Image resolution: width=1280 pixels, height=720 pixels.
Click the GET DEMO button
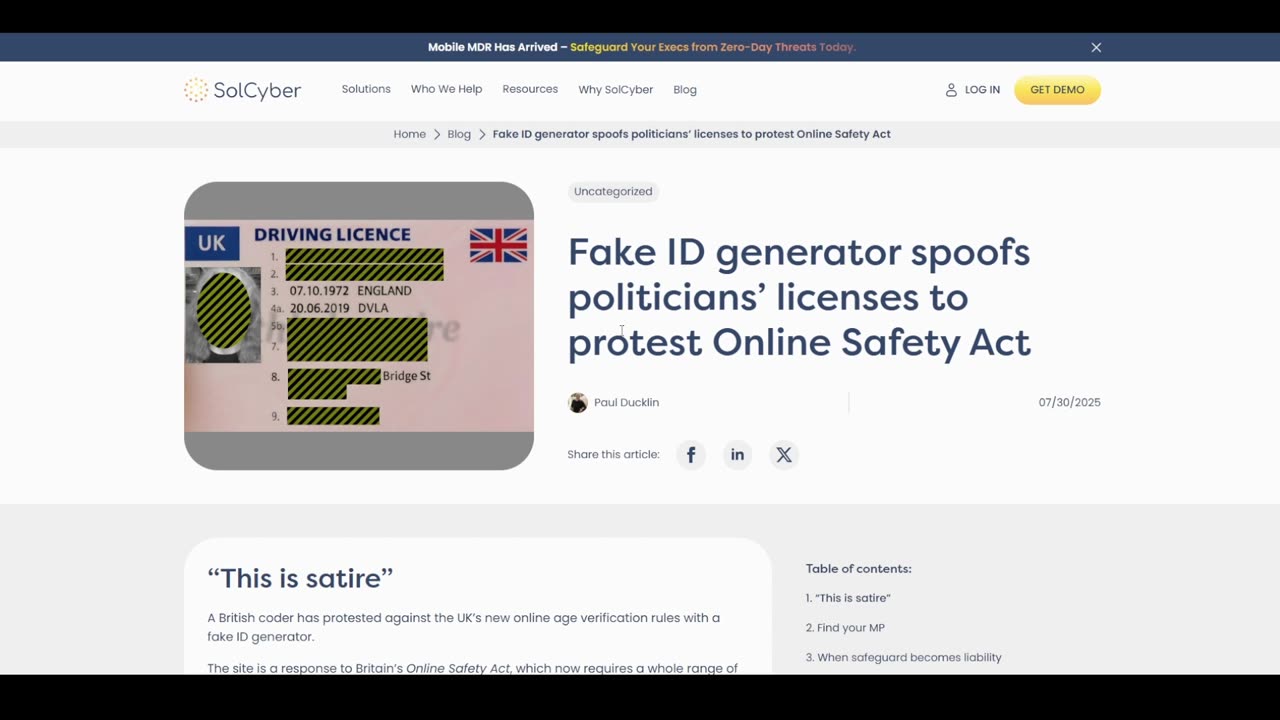1057,90
